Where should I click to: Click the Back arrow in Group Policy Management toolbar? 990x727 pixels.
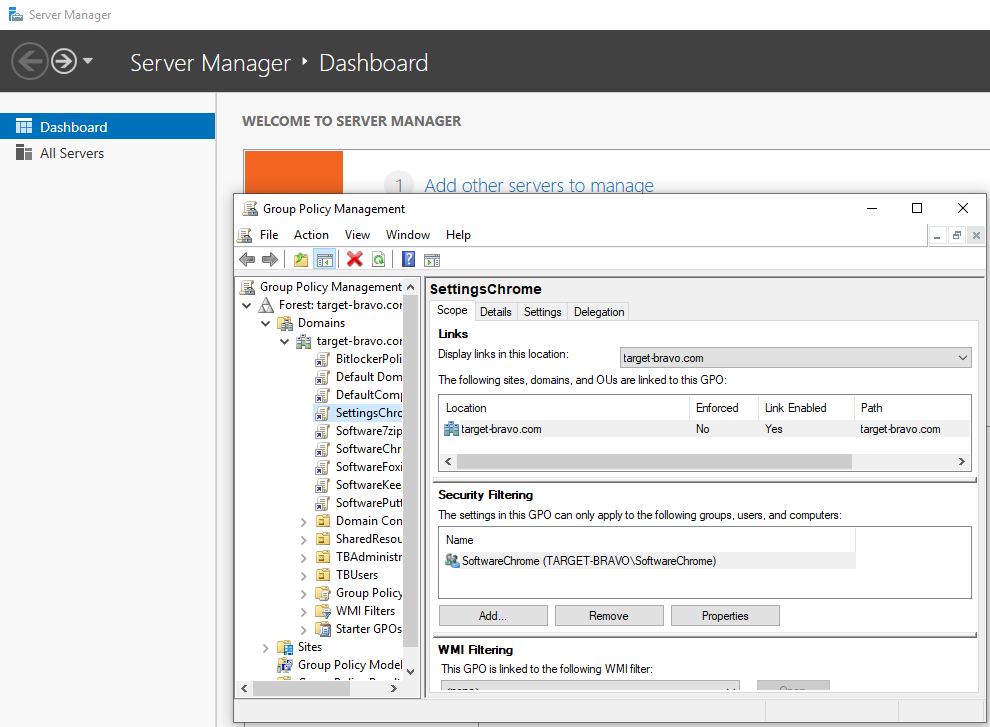coord(247,259)
